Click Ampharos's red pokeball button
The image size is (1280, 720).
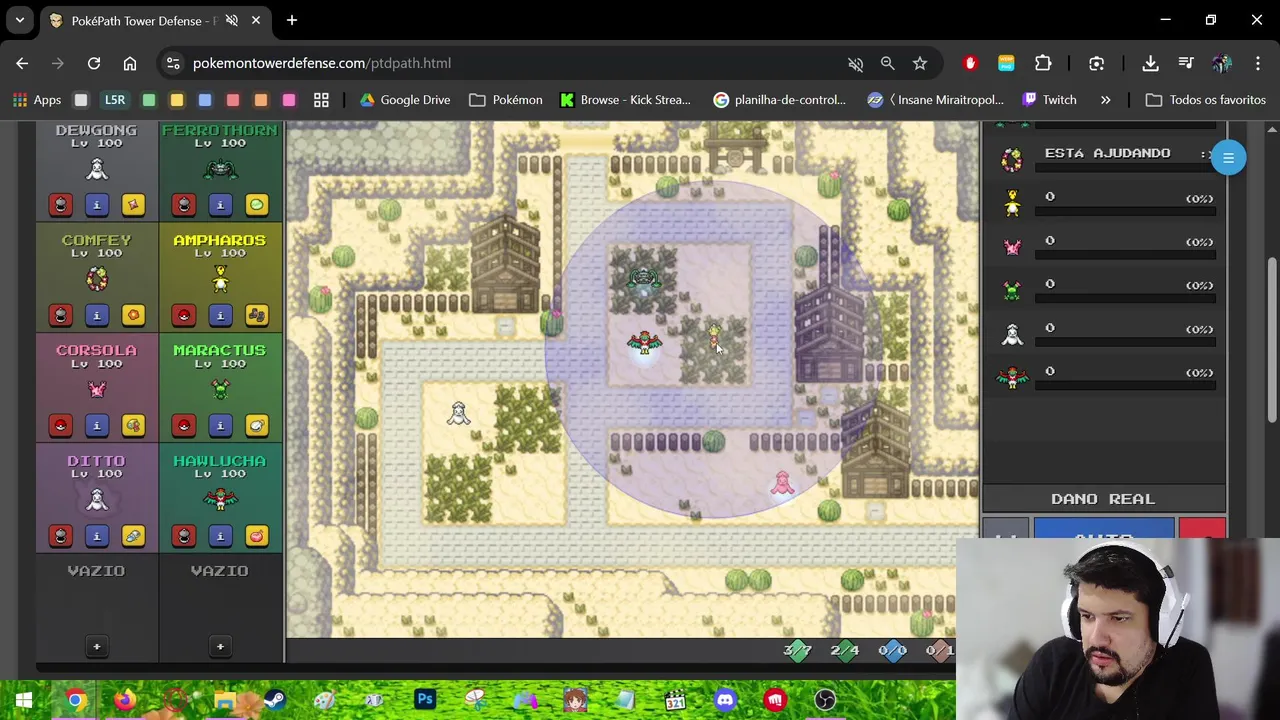click(183, 315)
